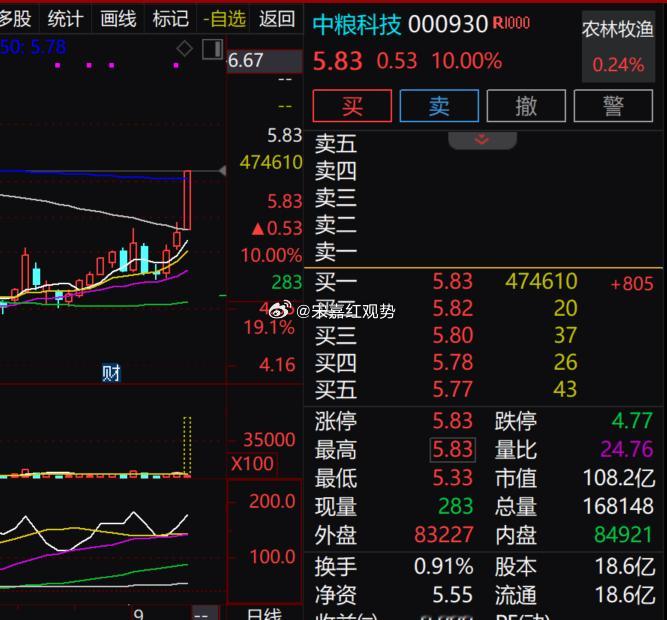Viewport: 667px width, 620px height.
Task: Click the red 买 buy button
Action: 352,106
